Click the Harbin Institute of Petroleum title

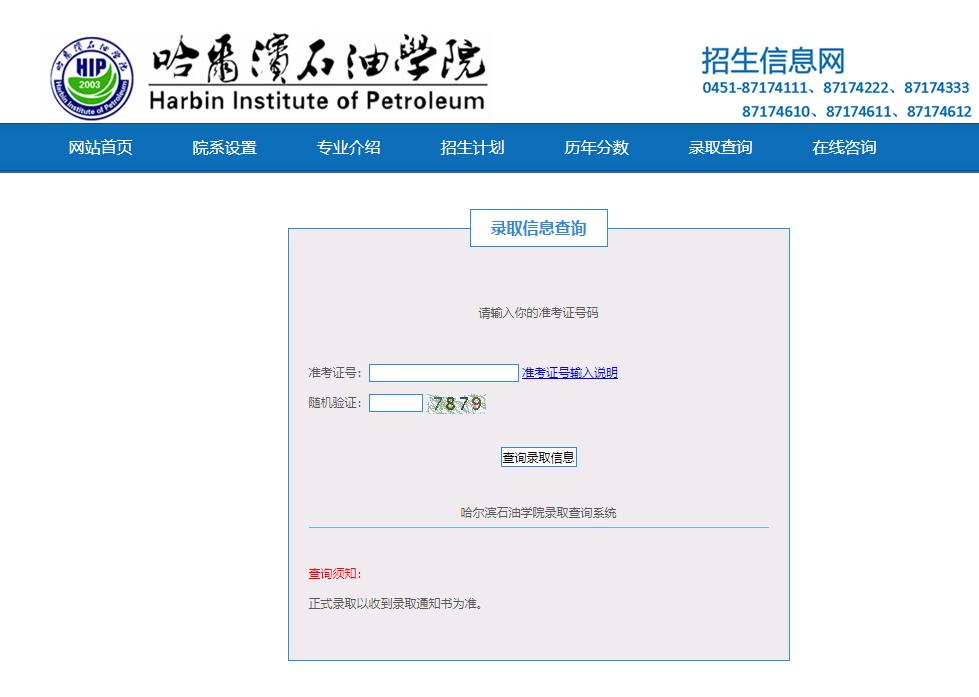click(317, 101)
